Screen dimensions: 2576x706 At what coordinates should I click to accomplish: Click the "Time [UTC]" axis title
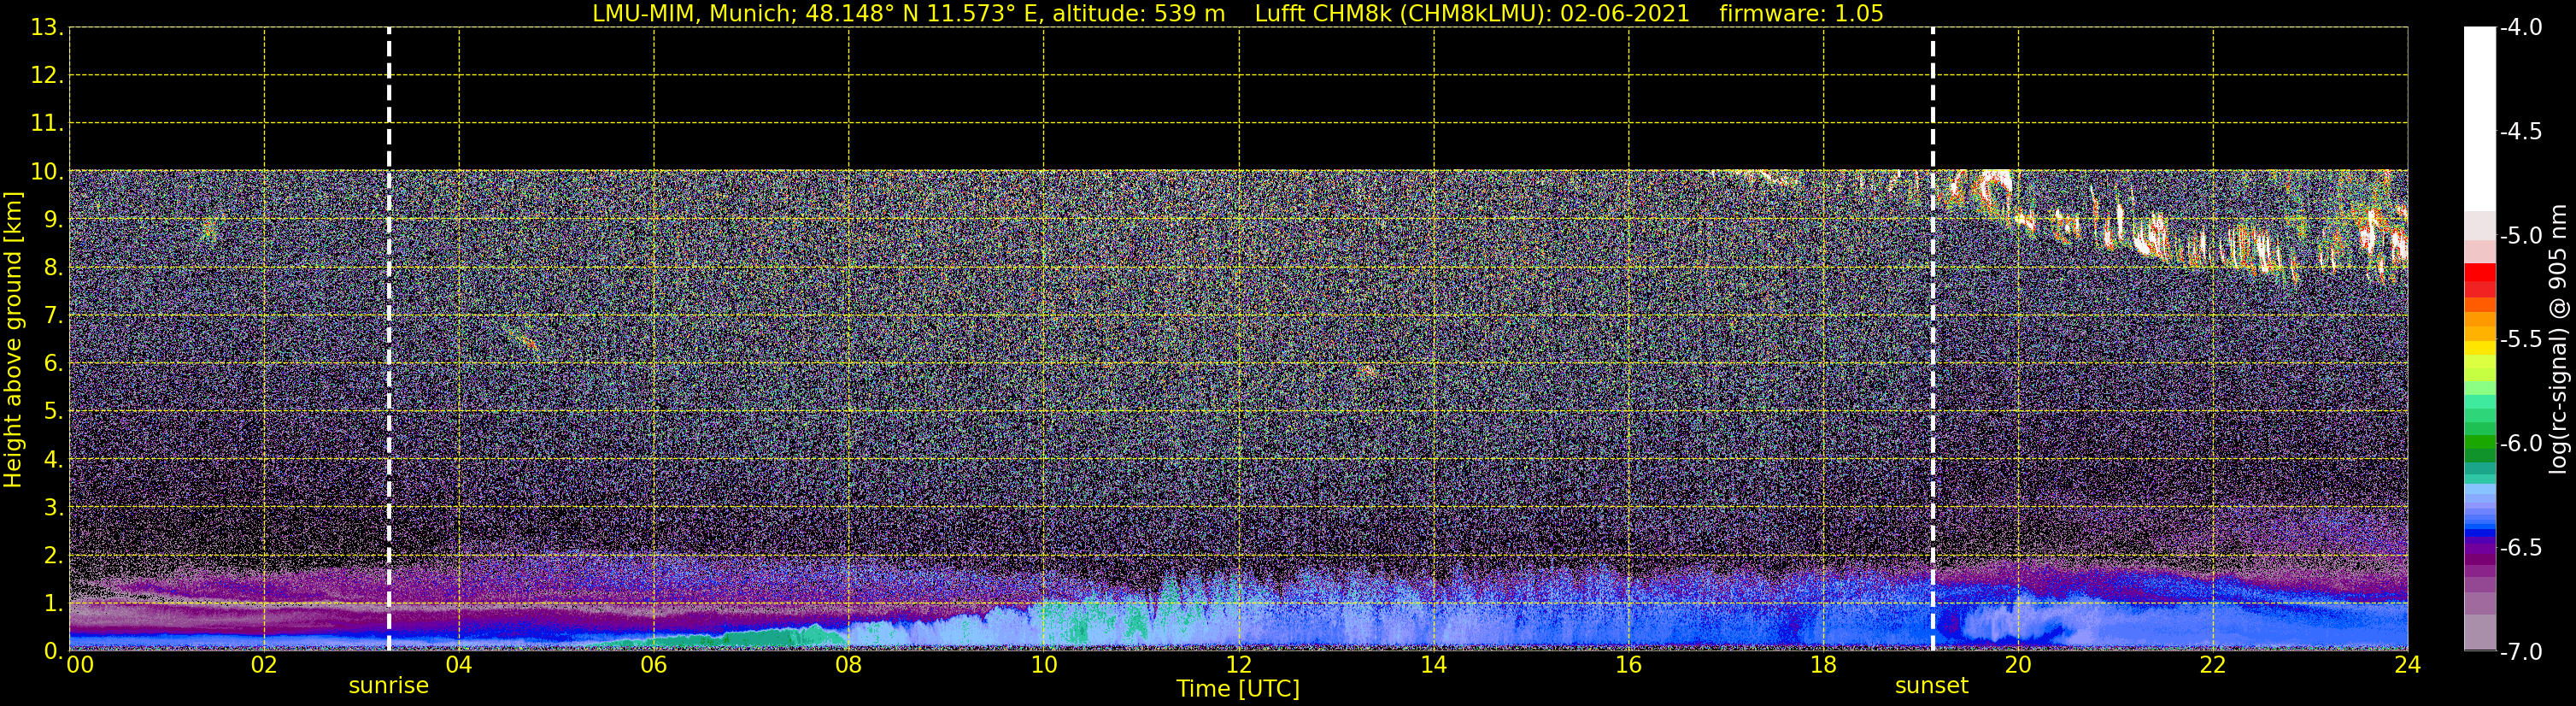(x=1238, y=689)
